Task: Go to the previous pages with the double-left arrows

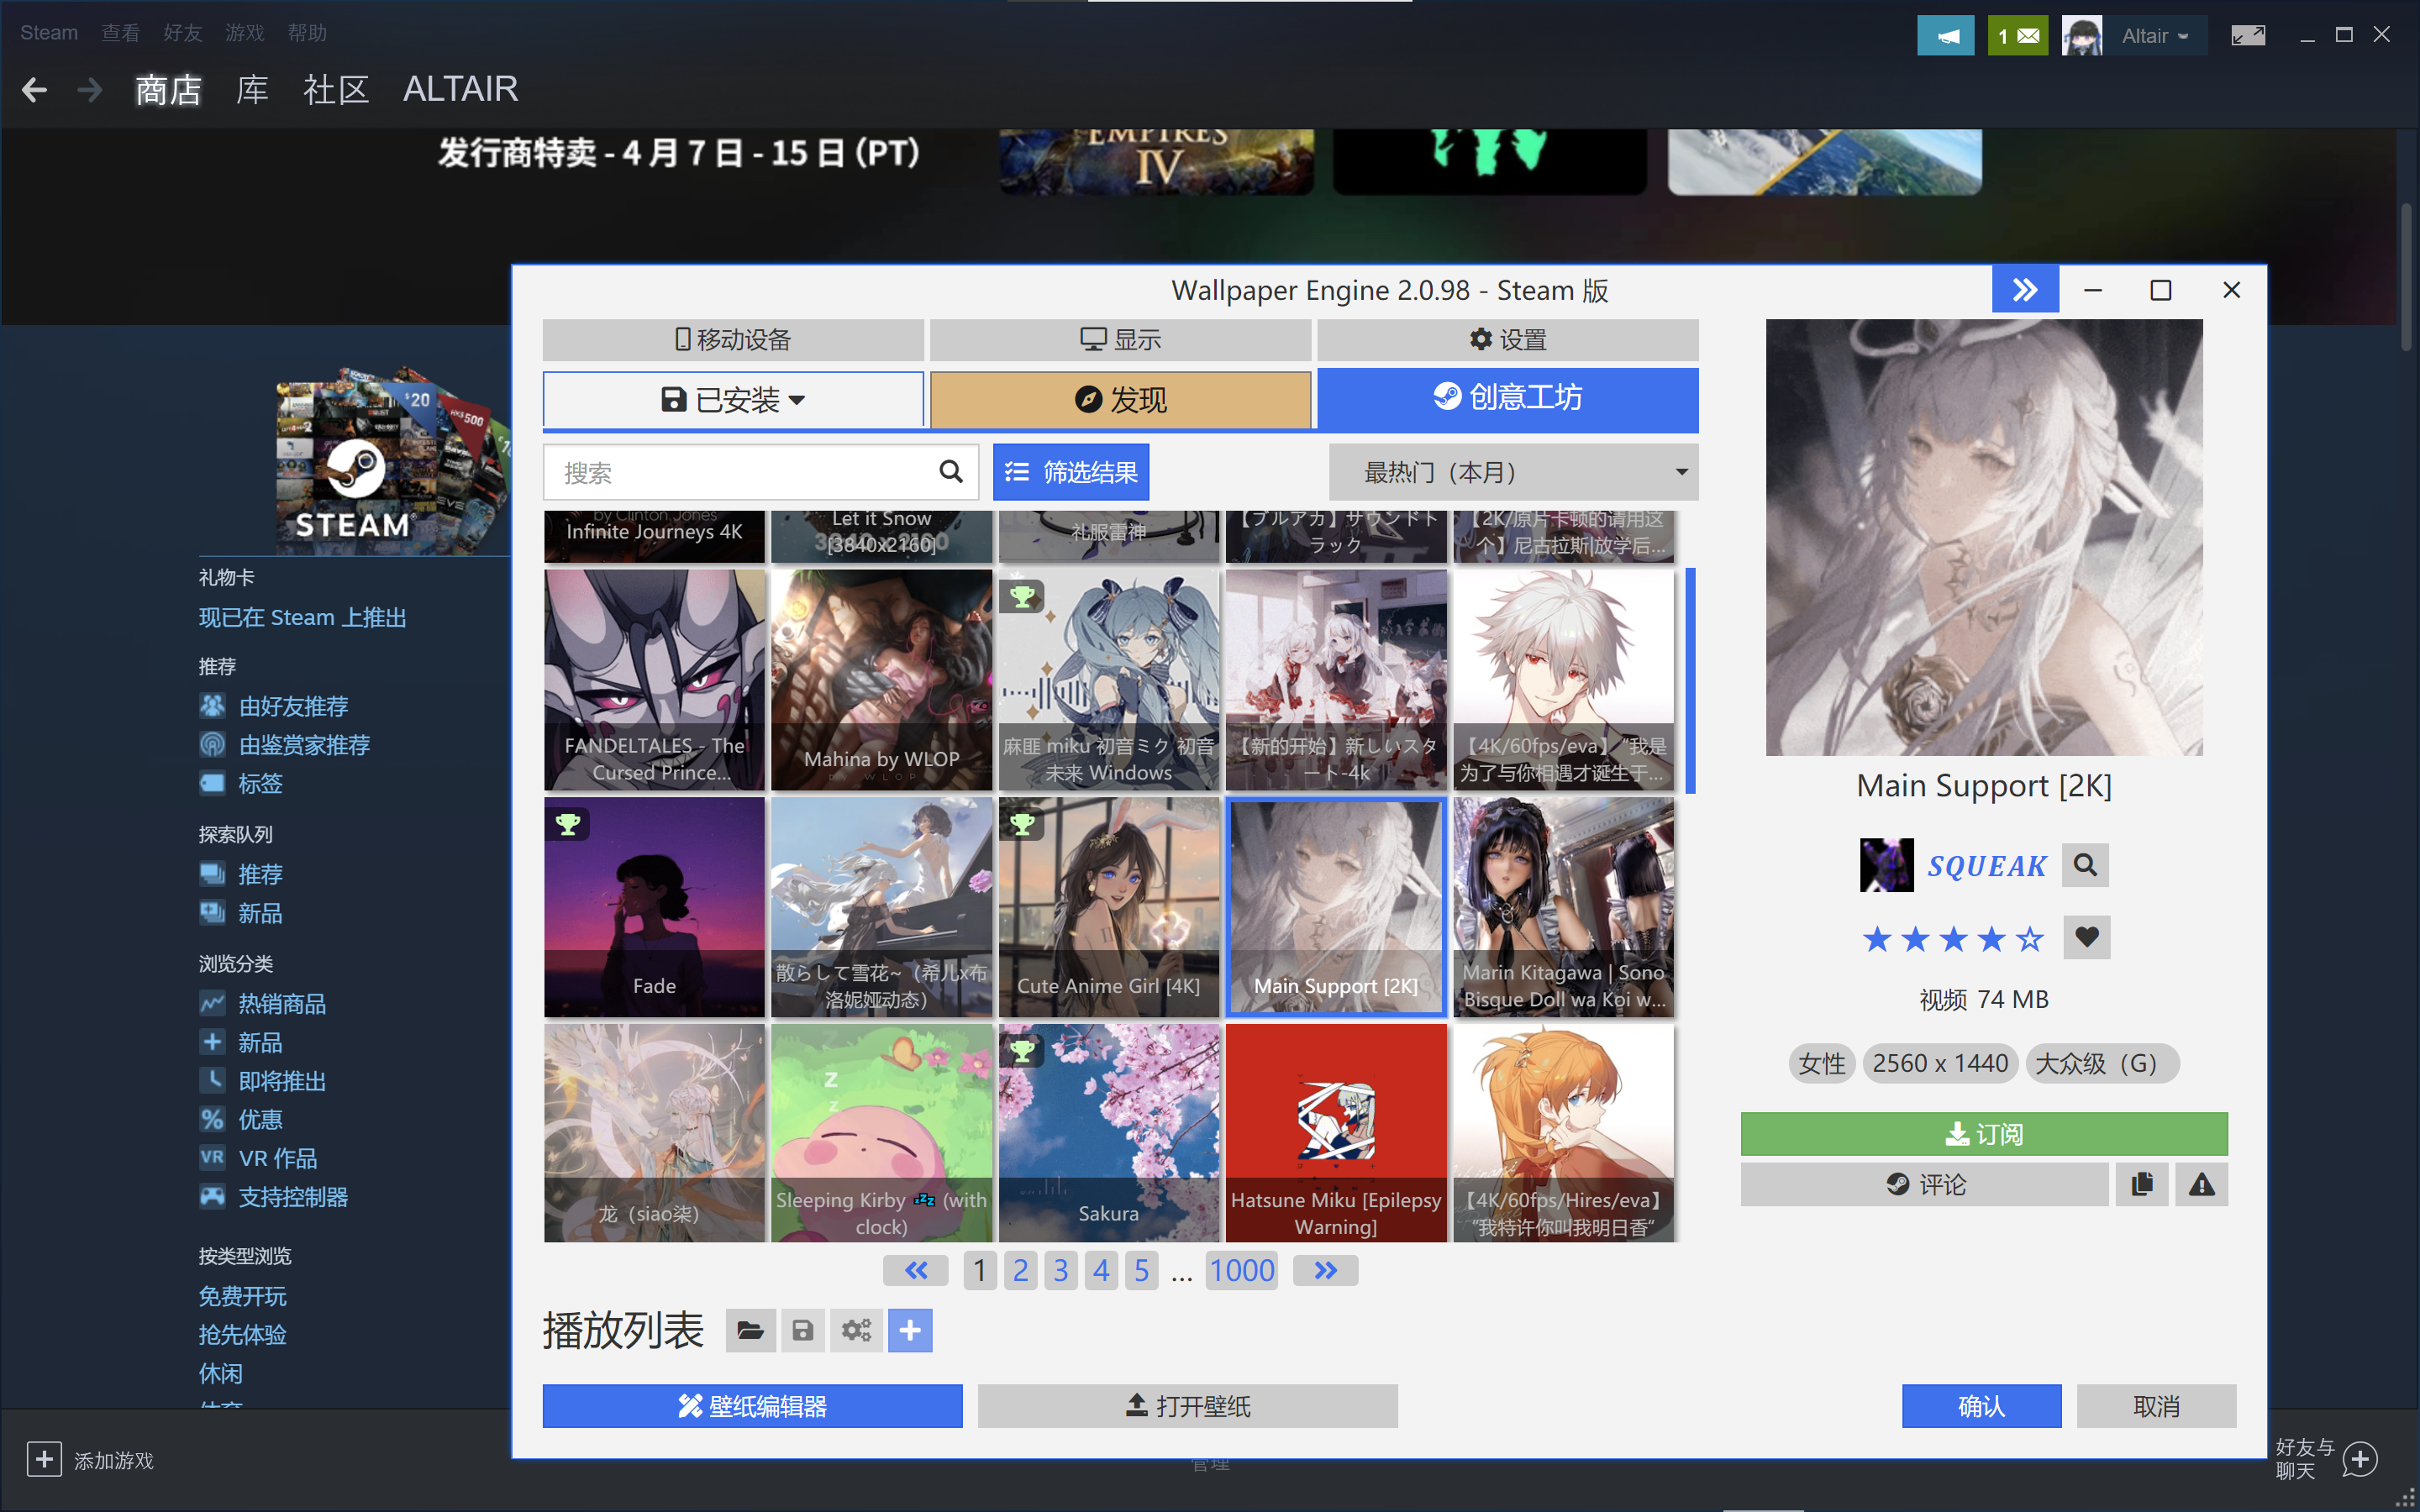Action: (x=916, y=1271)
